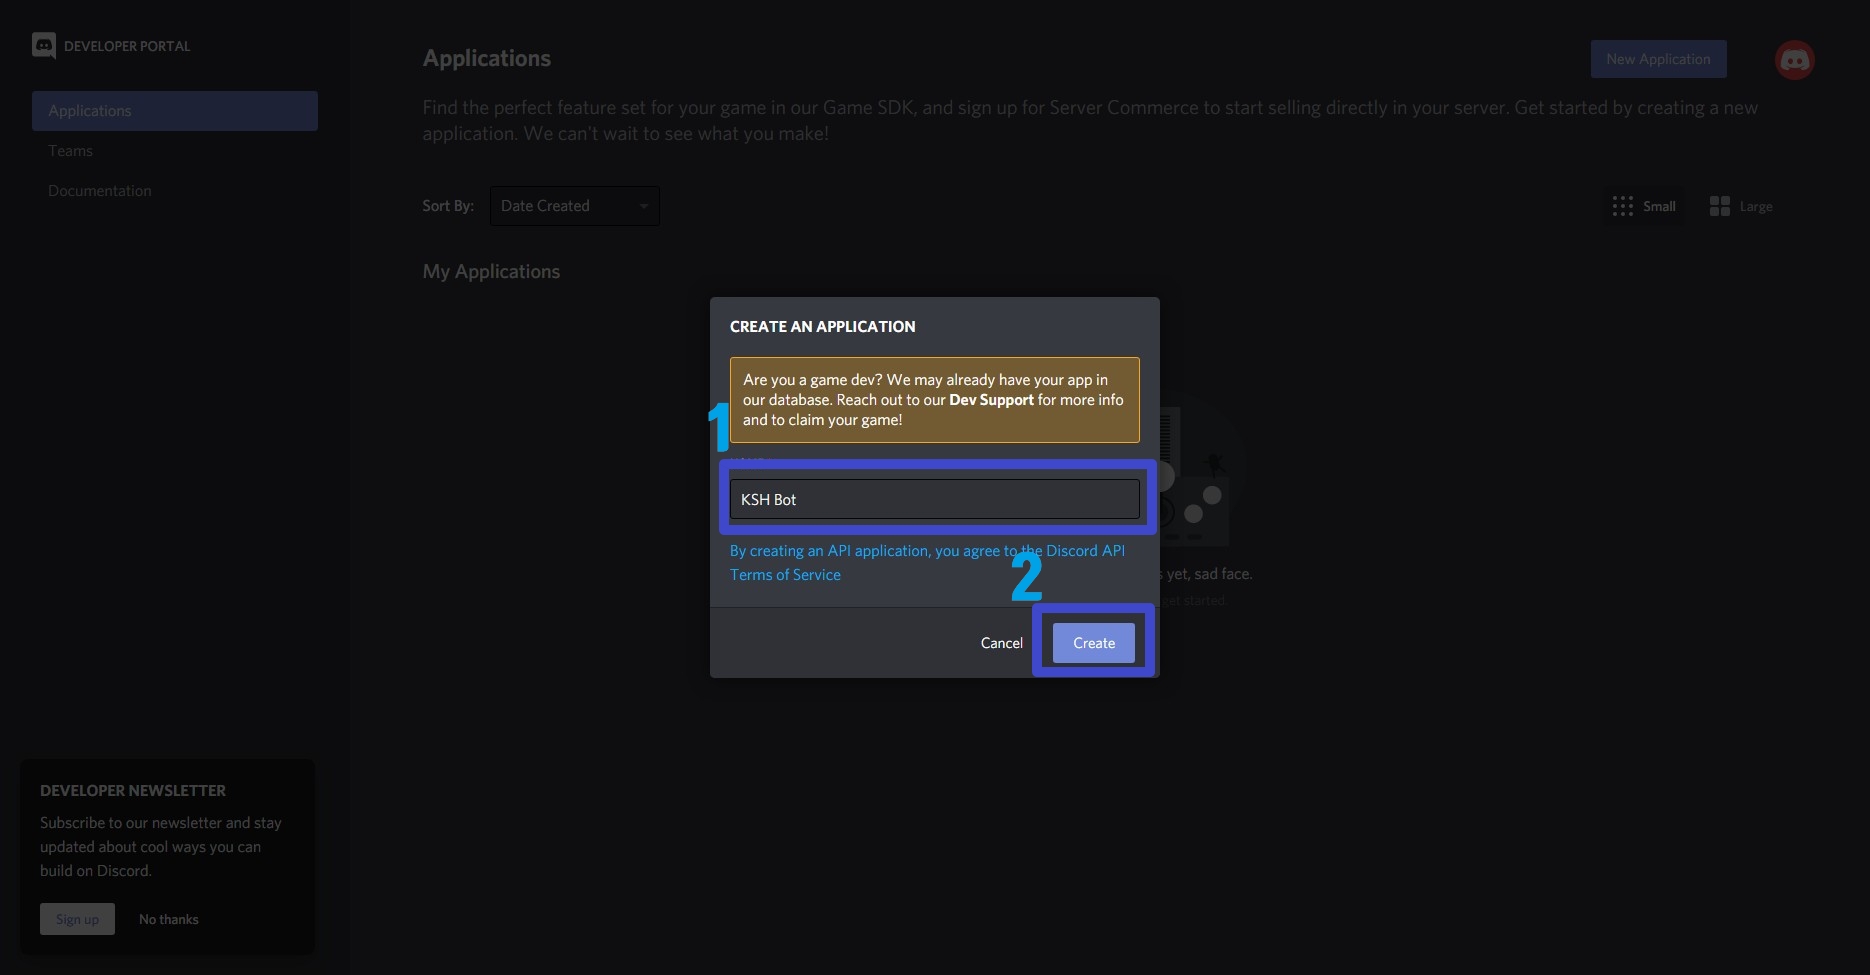This screenshot has height=975, width=1870.
Task: Switch to Small grid view
Action: (x=1644, y=206)
